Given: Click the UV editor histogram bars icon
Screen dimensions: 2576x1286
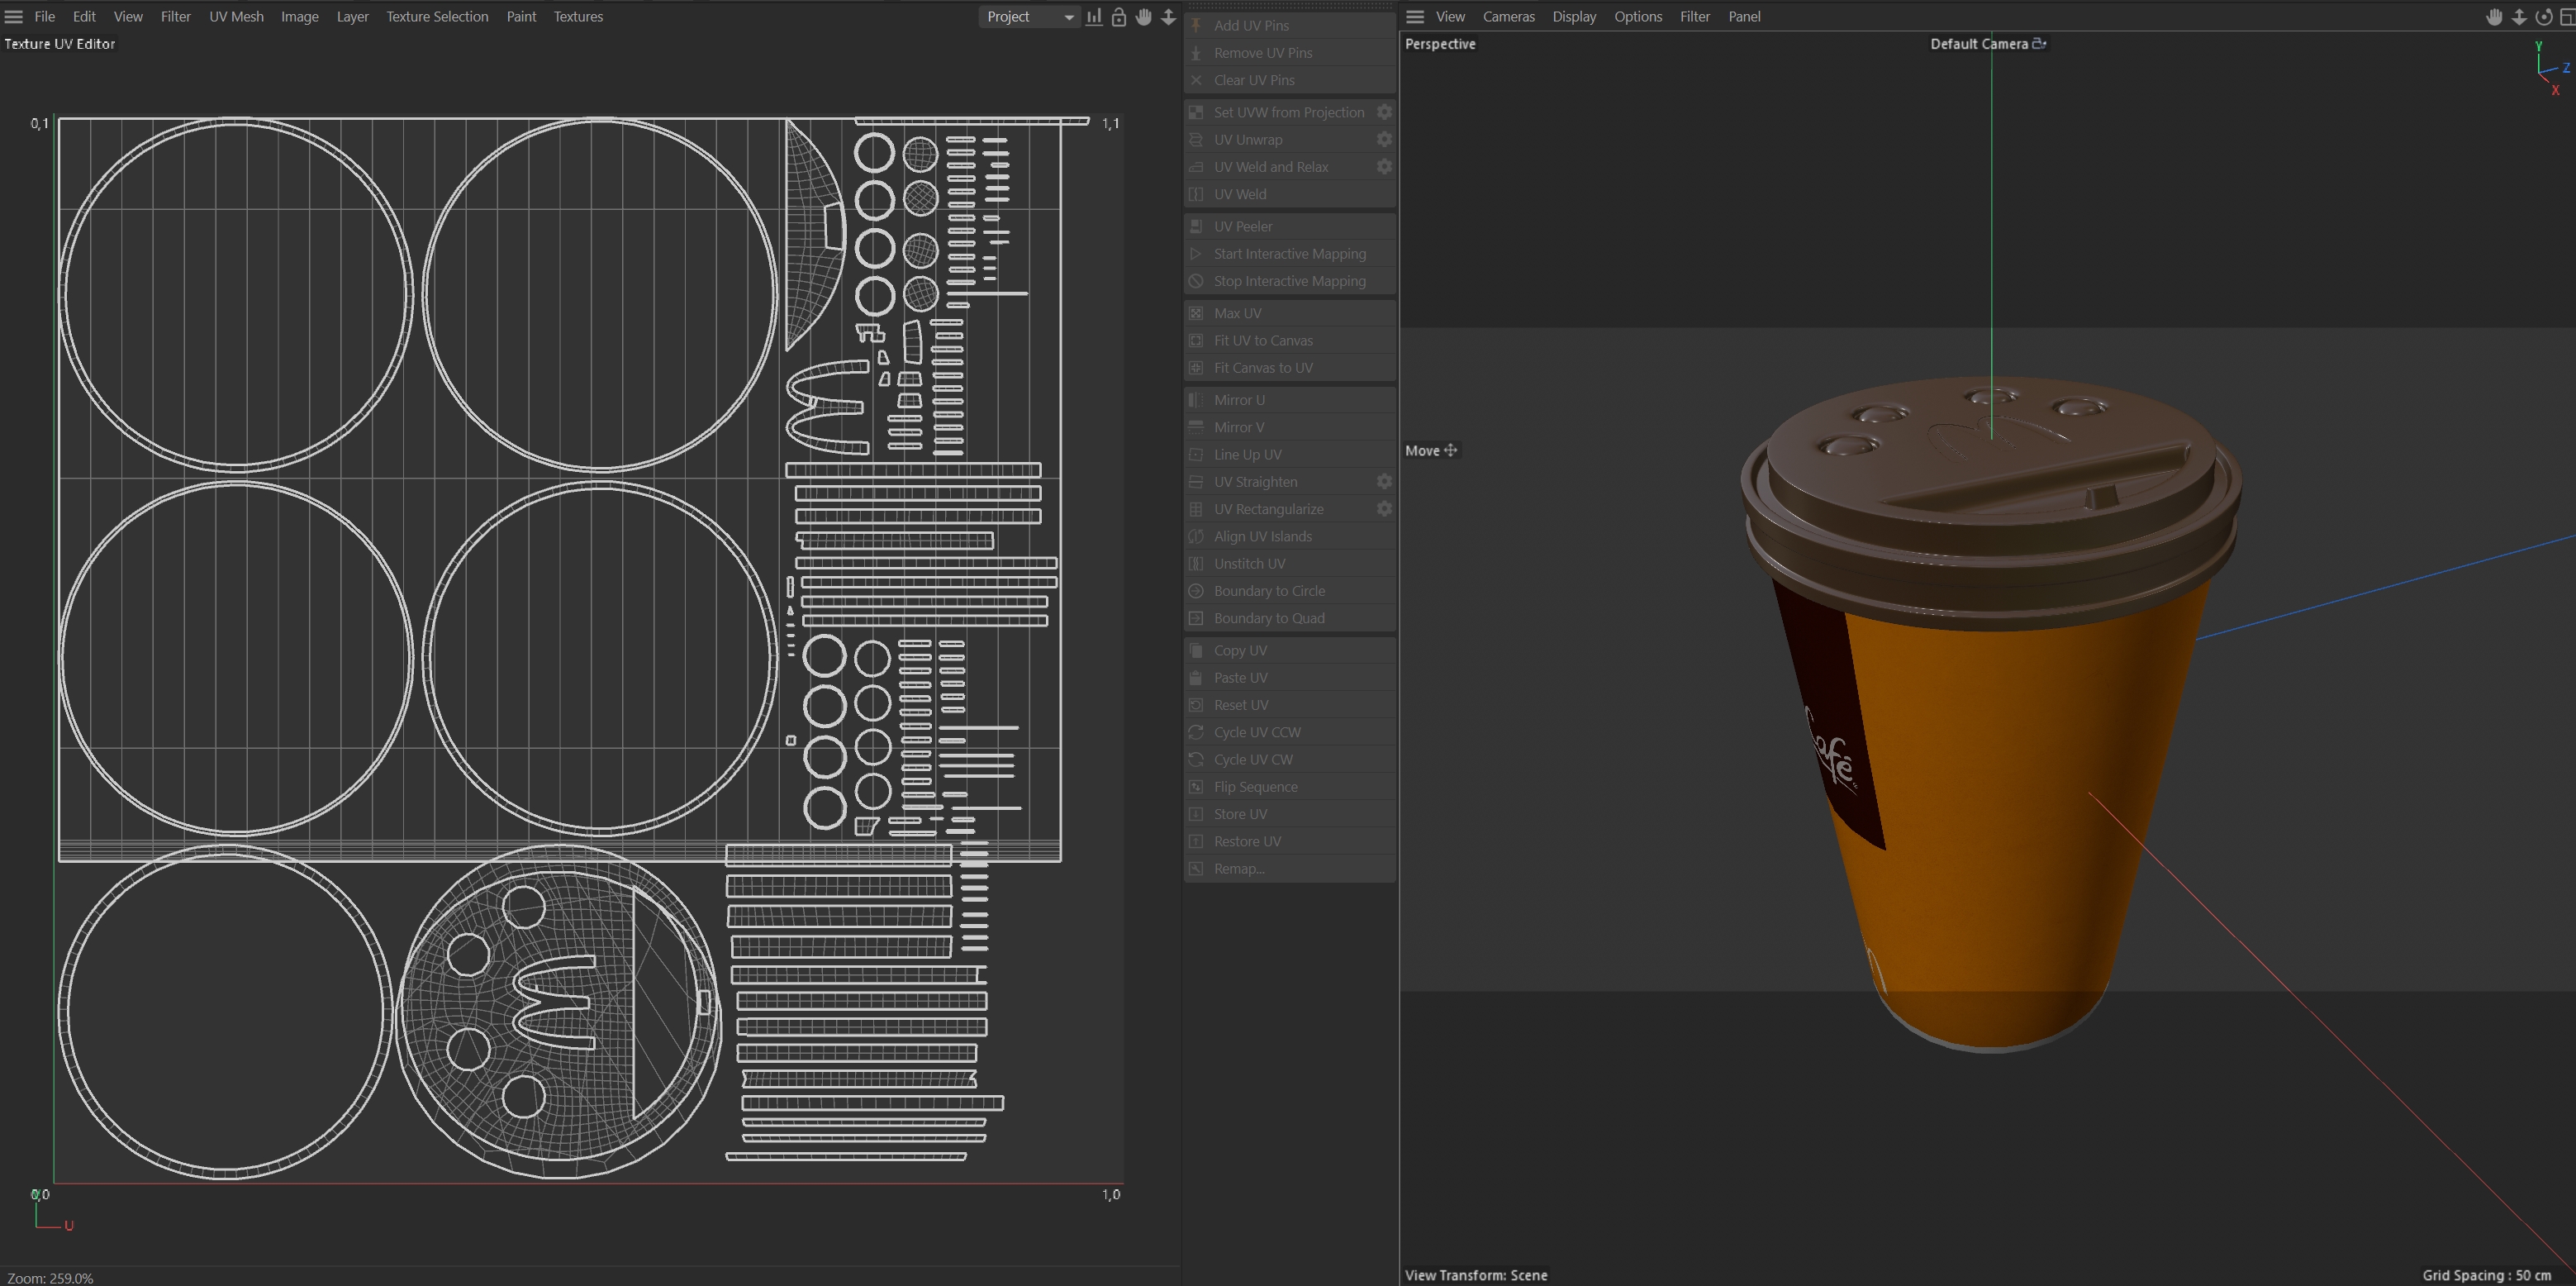Looking at the screenshot, I should click(x=1094, y=16).
